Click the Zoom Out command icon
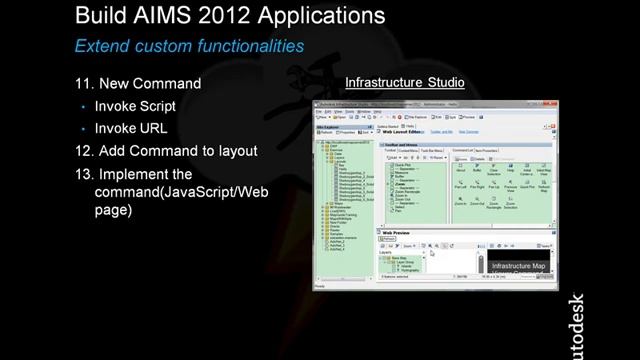 pos(477,200)
